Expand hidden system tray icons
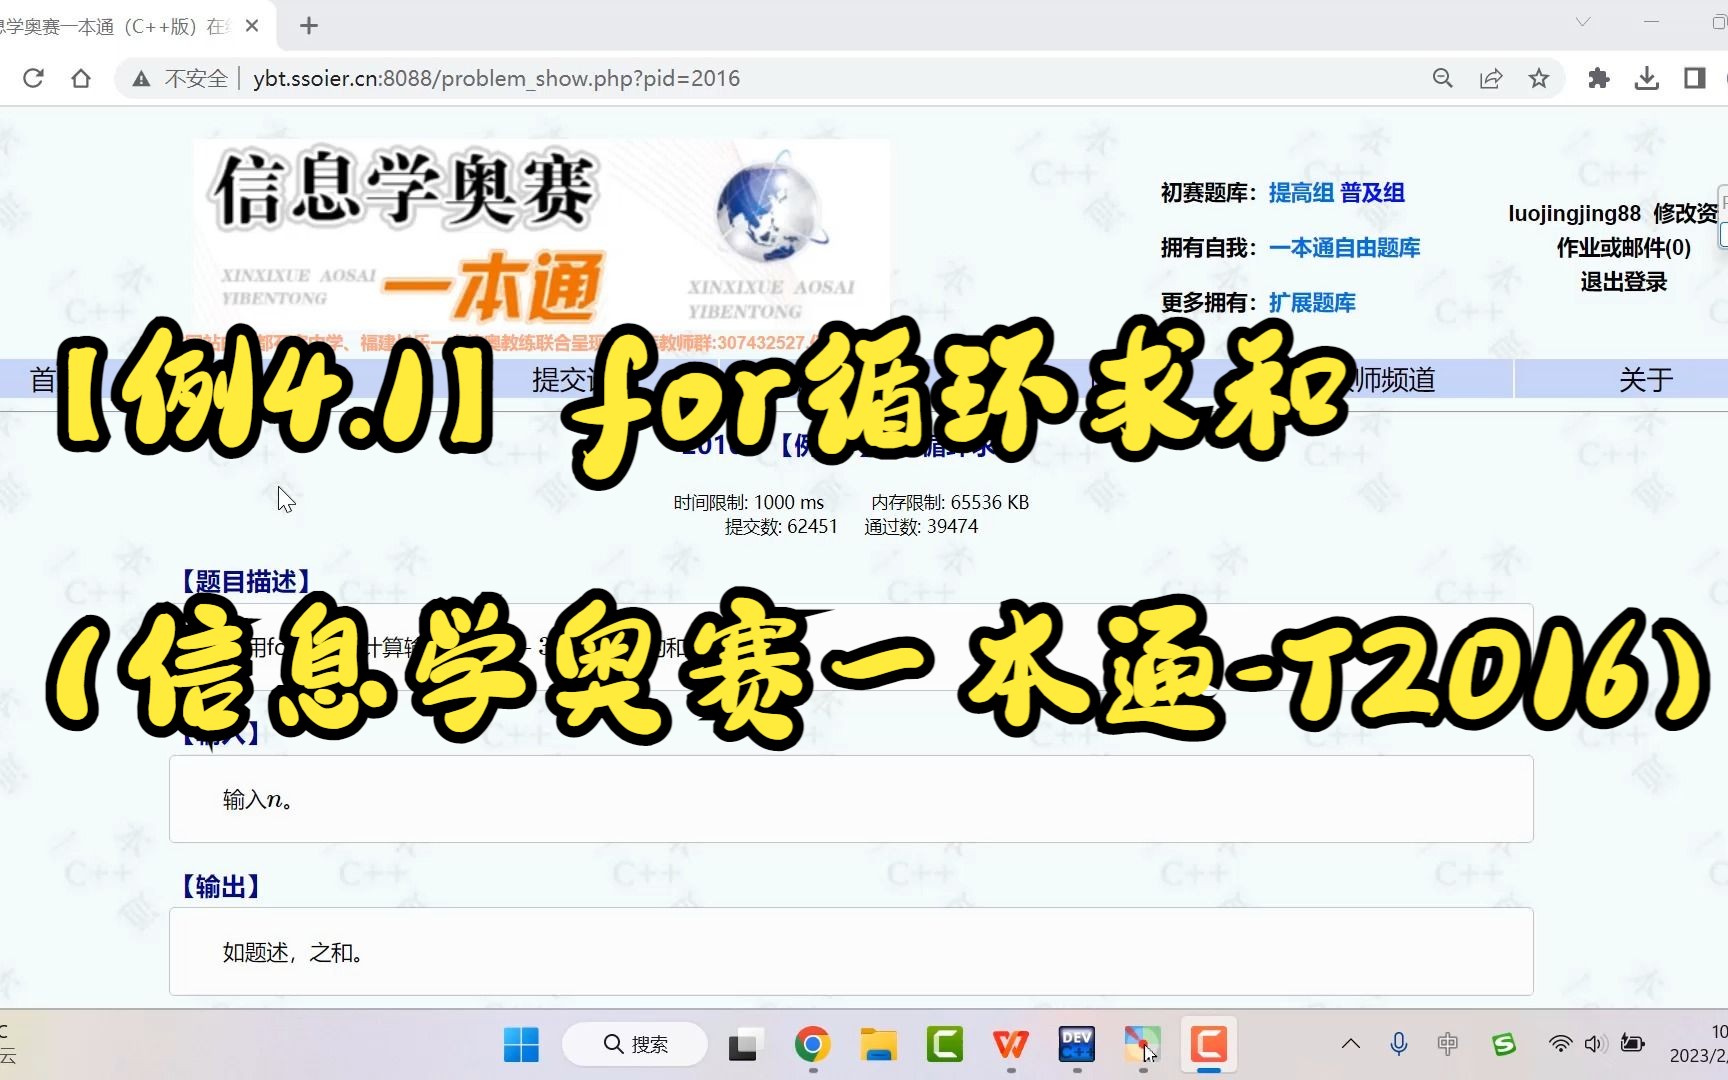The width and height of the screenshot is (1728, 1080). point(1350,1044)
